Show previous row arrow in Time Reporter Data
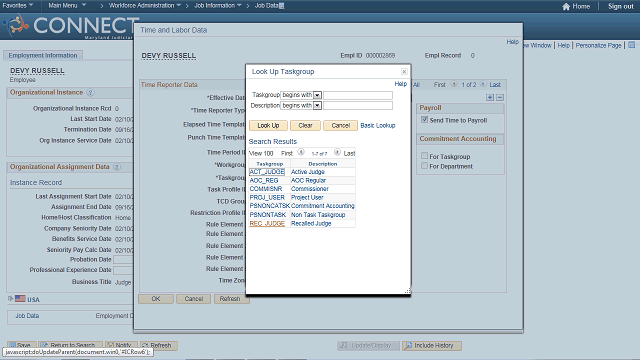640x360 pixels. (x=453, y=84)
